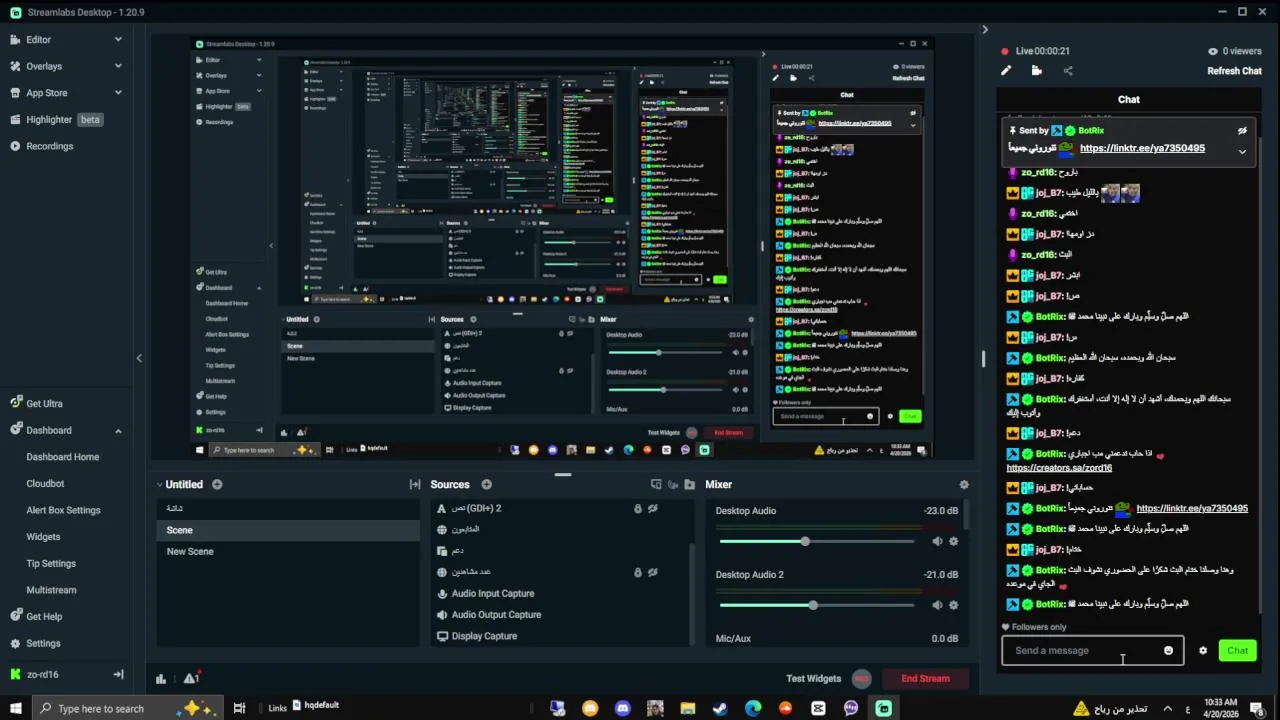This screenshot has height=720, width=1280.
Task: Edit stream info with the pencil icon
Action: (1006, 71)
